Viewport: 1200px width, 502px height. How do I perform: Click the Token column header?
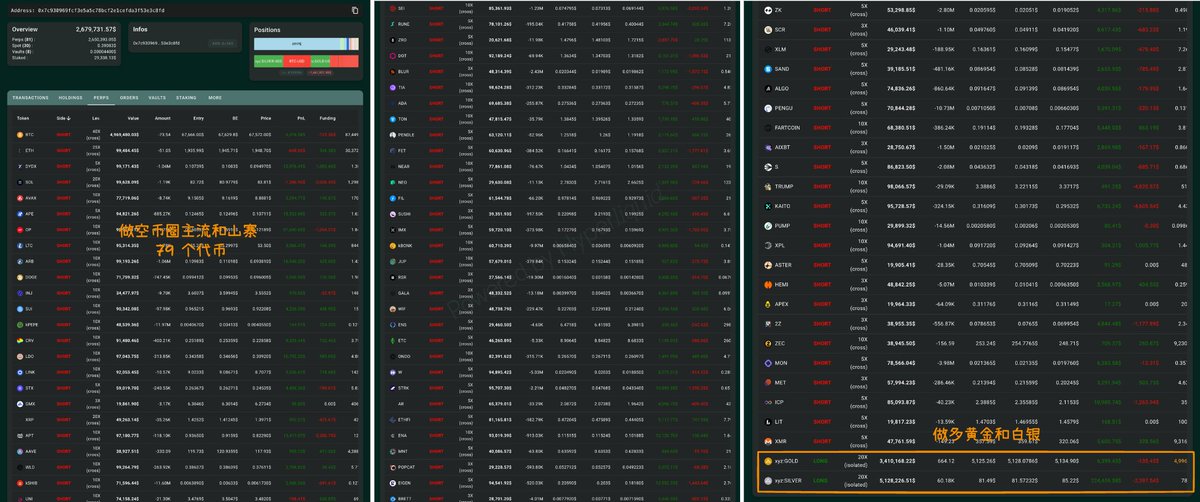[23, 117]
